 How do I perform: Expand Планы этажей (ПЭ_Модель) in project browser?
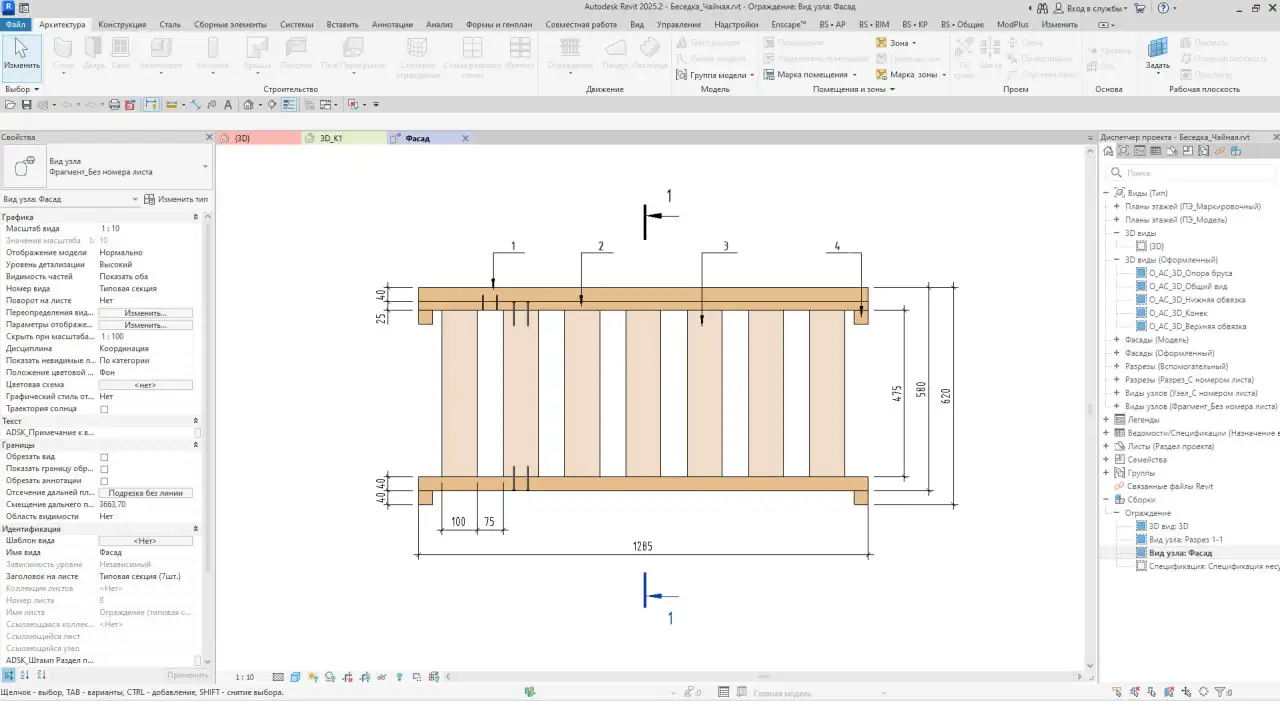(x=1116, y=218)
